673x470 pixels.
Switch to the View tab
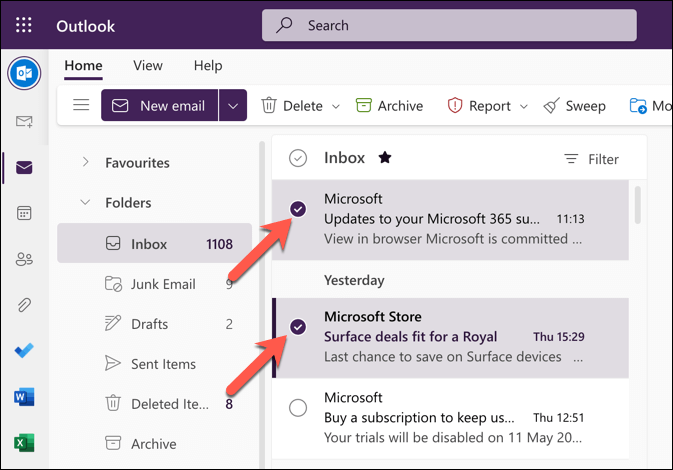(x=148, y=65)
